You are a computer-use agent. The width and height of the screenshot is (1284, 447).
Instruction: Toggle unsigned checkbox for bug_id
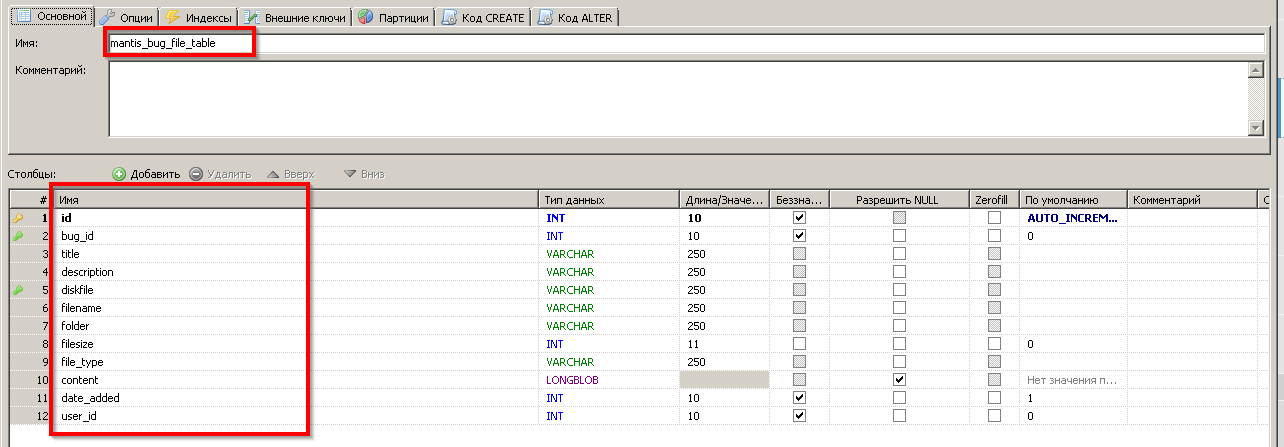[799, 235]
